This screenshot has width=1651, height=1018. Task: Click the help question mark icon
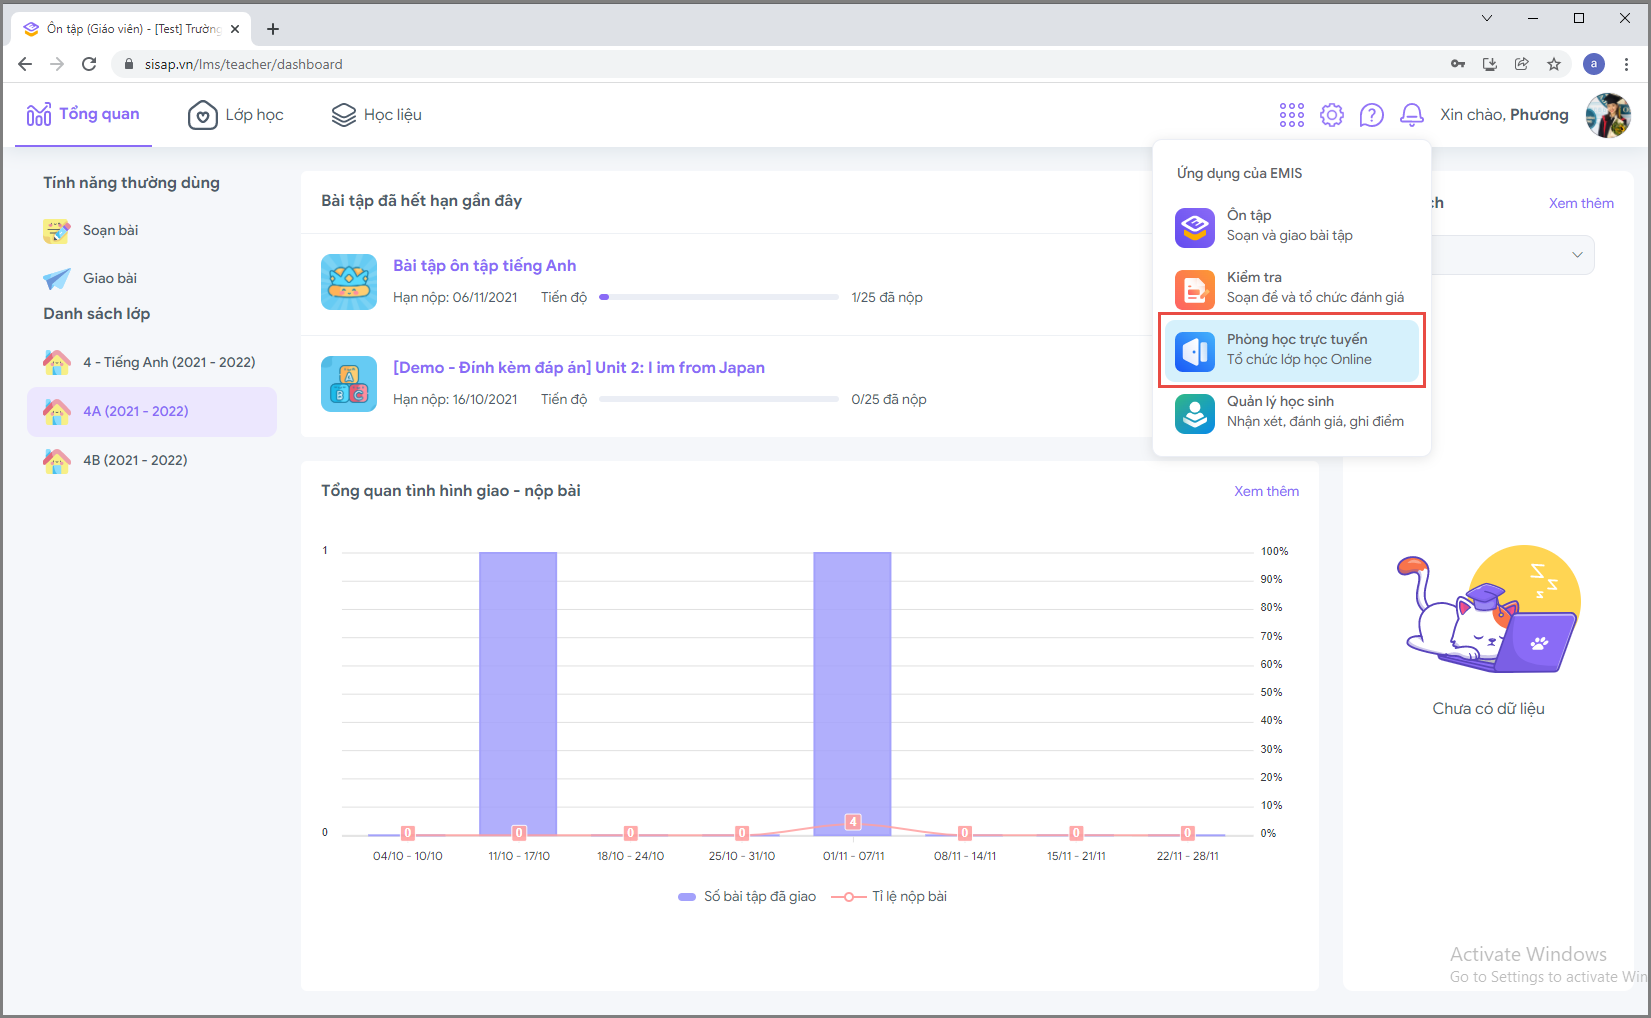click(x=1372, y=115)
